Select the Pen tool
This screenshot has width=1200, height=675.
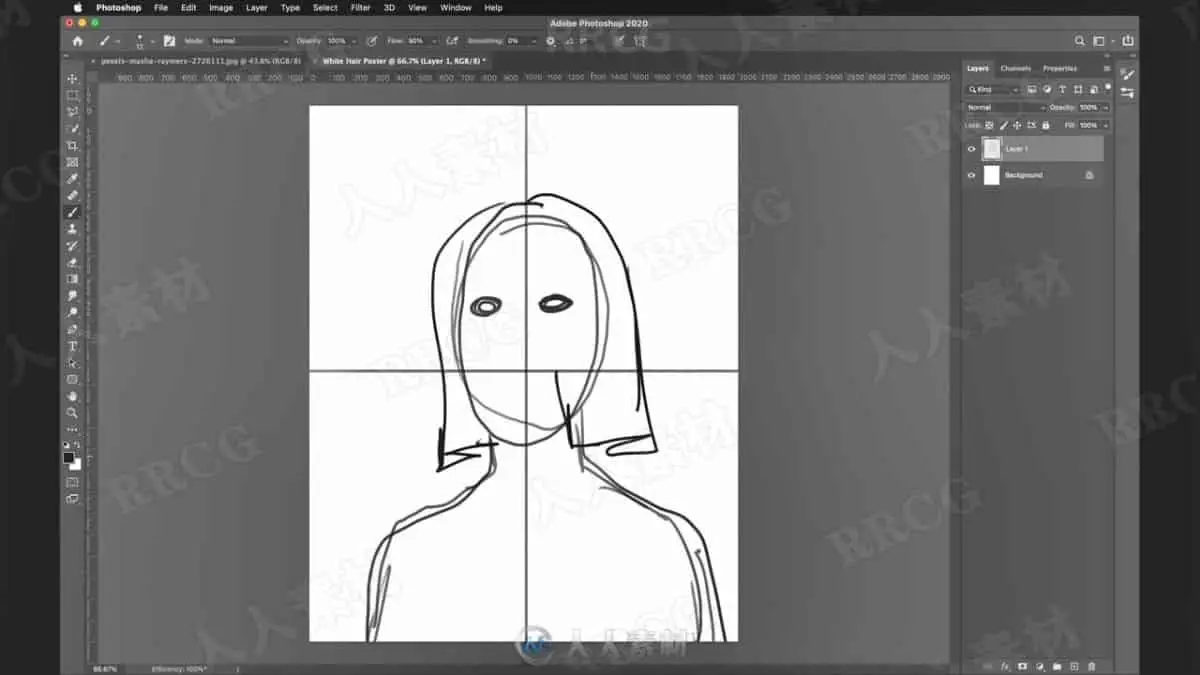[x=72, y=329]
